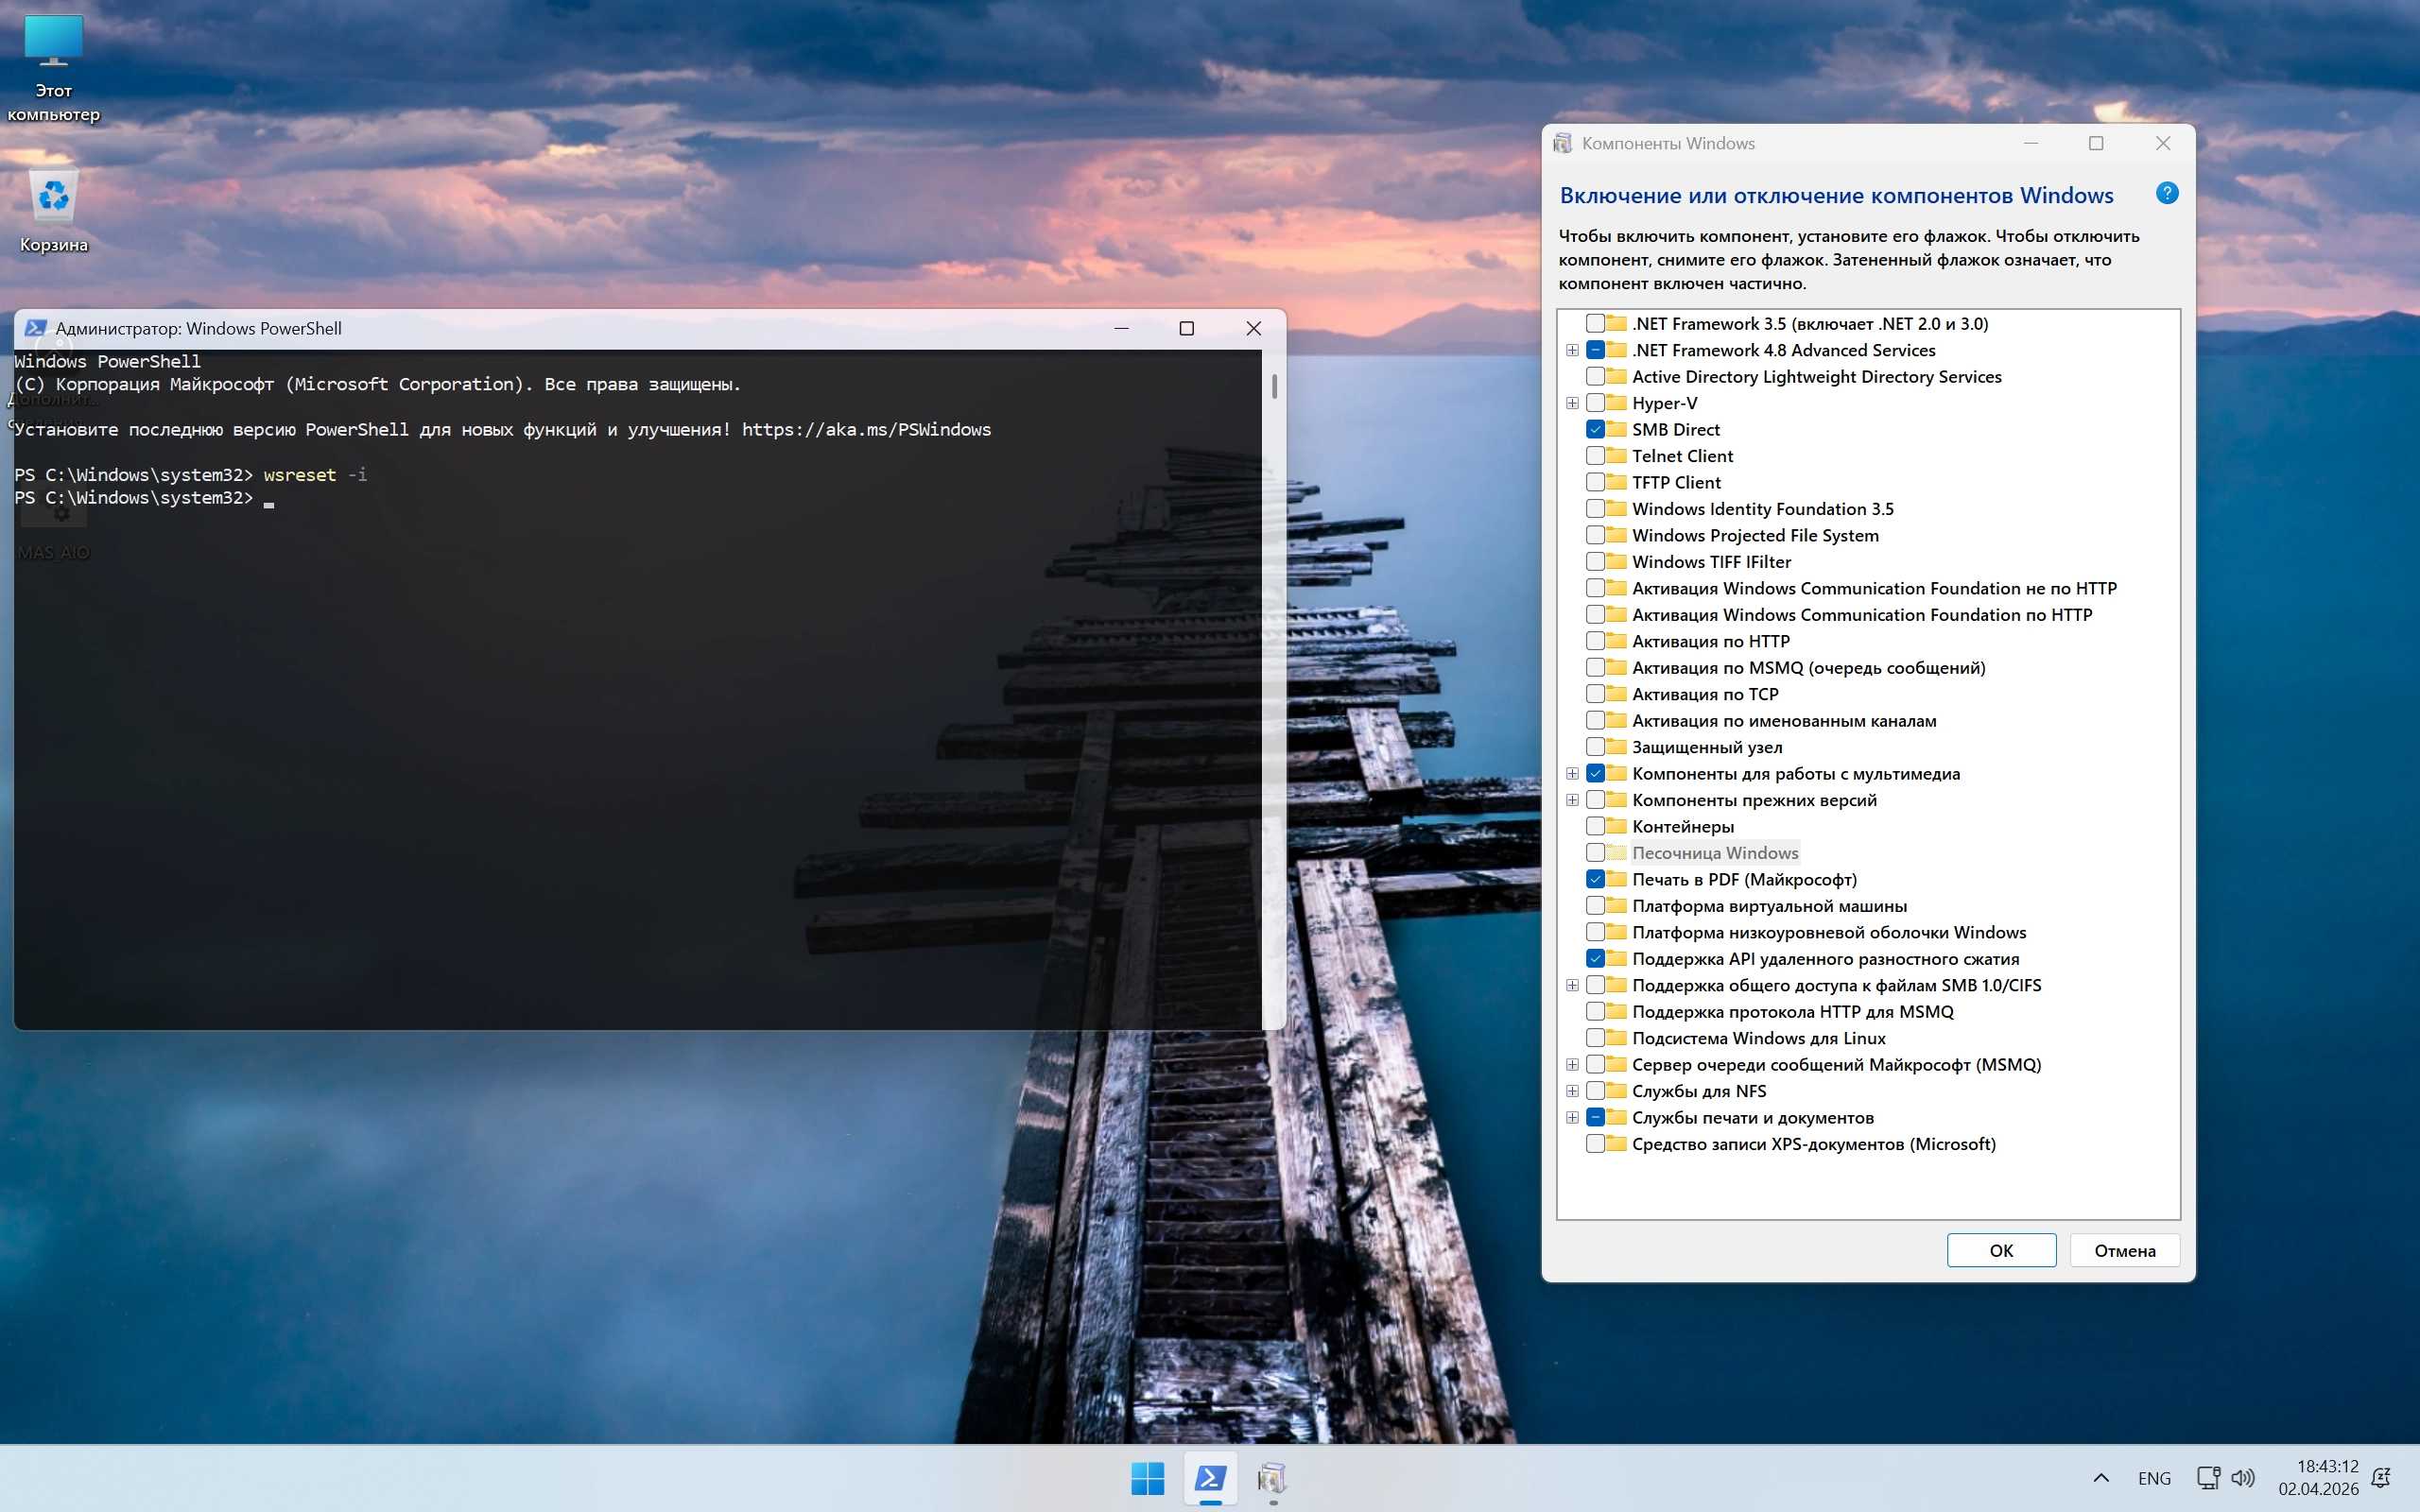Switch to PowerShell via taskbar icon
Screen dimensions: 2420x1512
click(1210, 1477)
